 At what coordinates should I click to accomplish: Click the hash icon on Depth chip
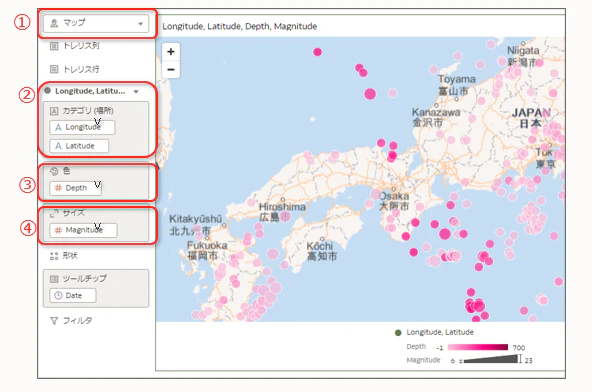(x=58, y=188)
